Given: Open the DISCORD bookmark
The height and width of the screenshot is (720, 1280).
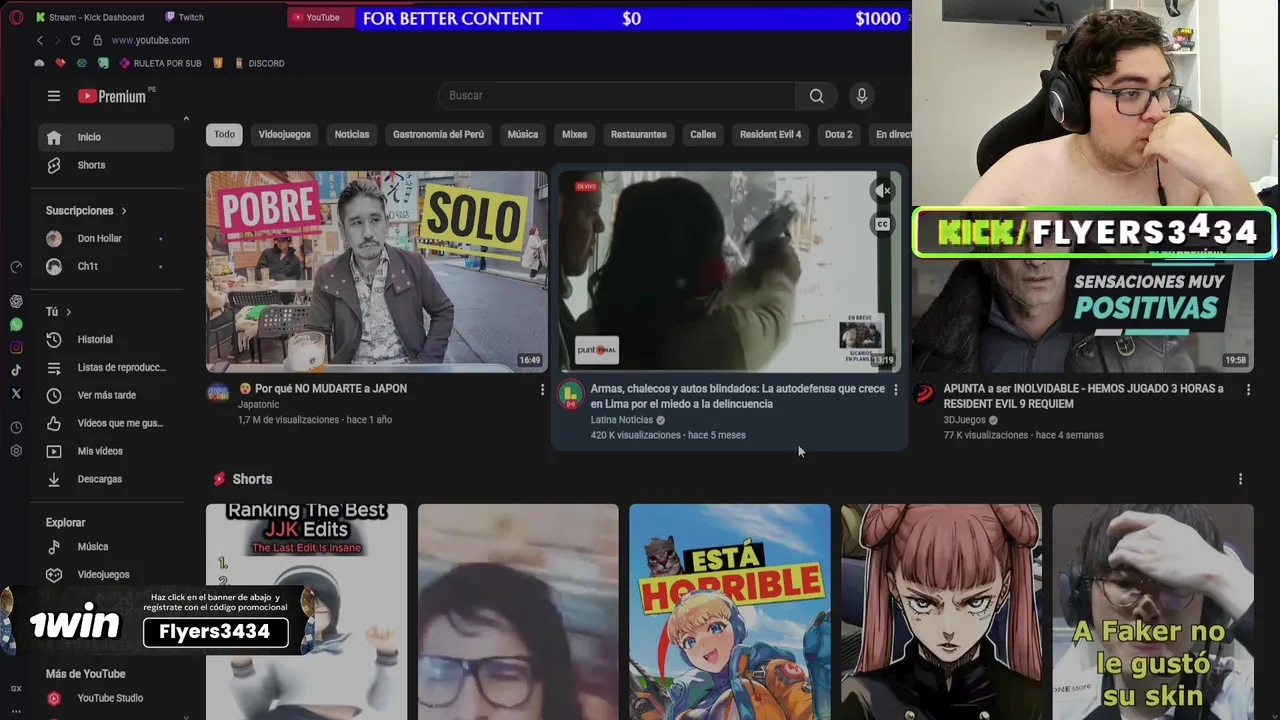Looking at the screenshot, I should click(x=259, y=63).
